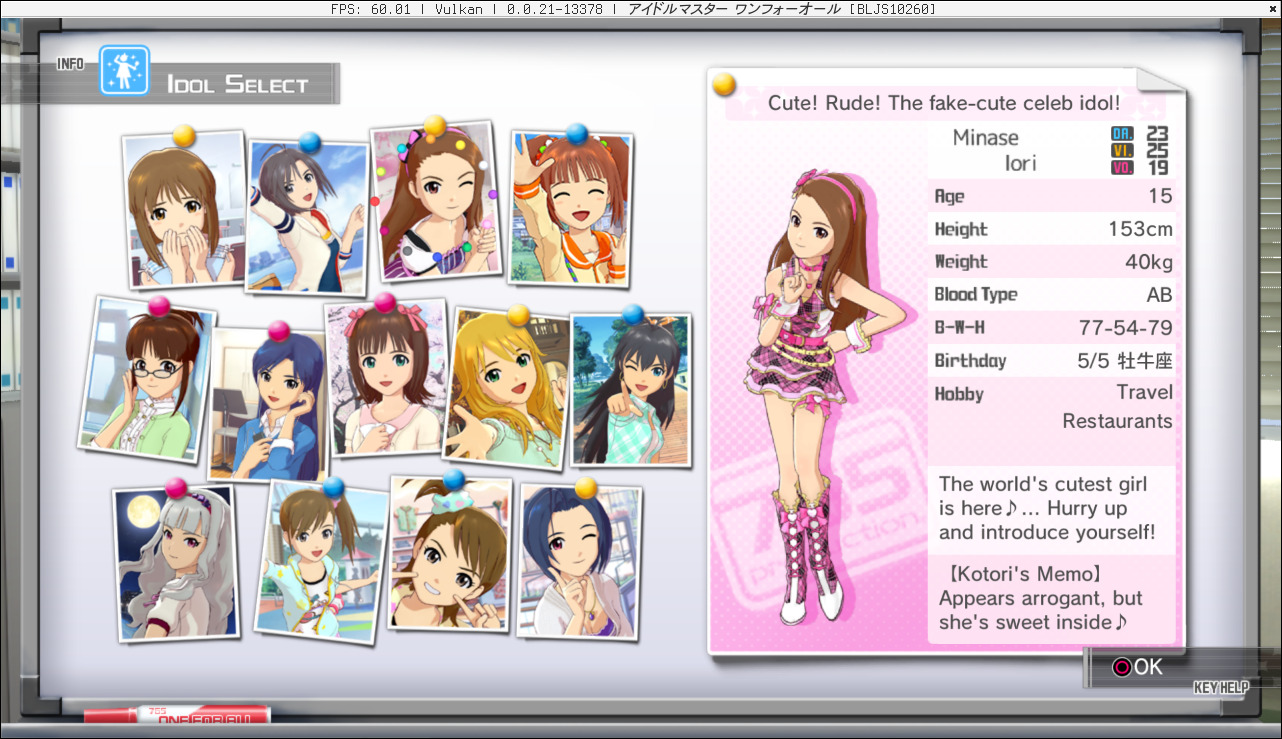Click the hobby entry 'Restaurants'
This screenshot has height=739, width=1282.
(1117, 421)
